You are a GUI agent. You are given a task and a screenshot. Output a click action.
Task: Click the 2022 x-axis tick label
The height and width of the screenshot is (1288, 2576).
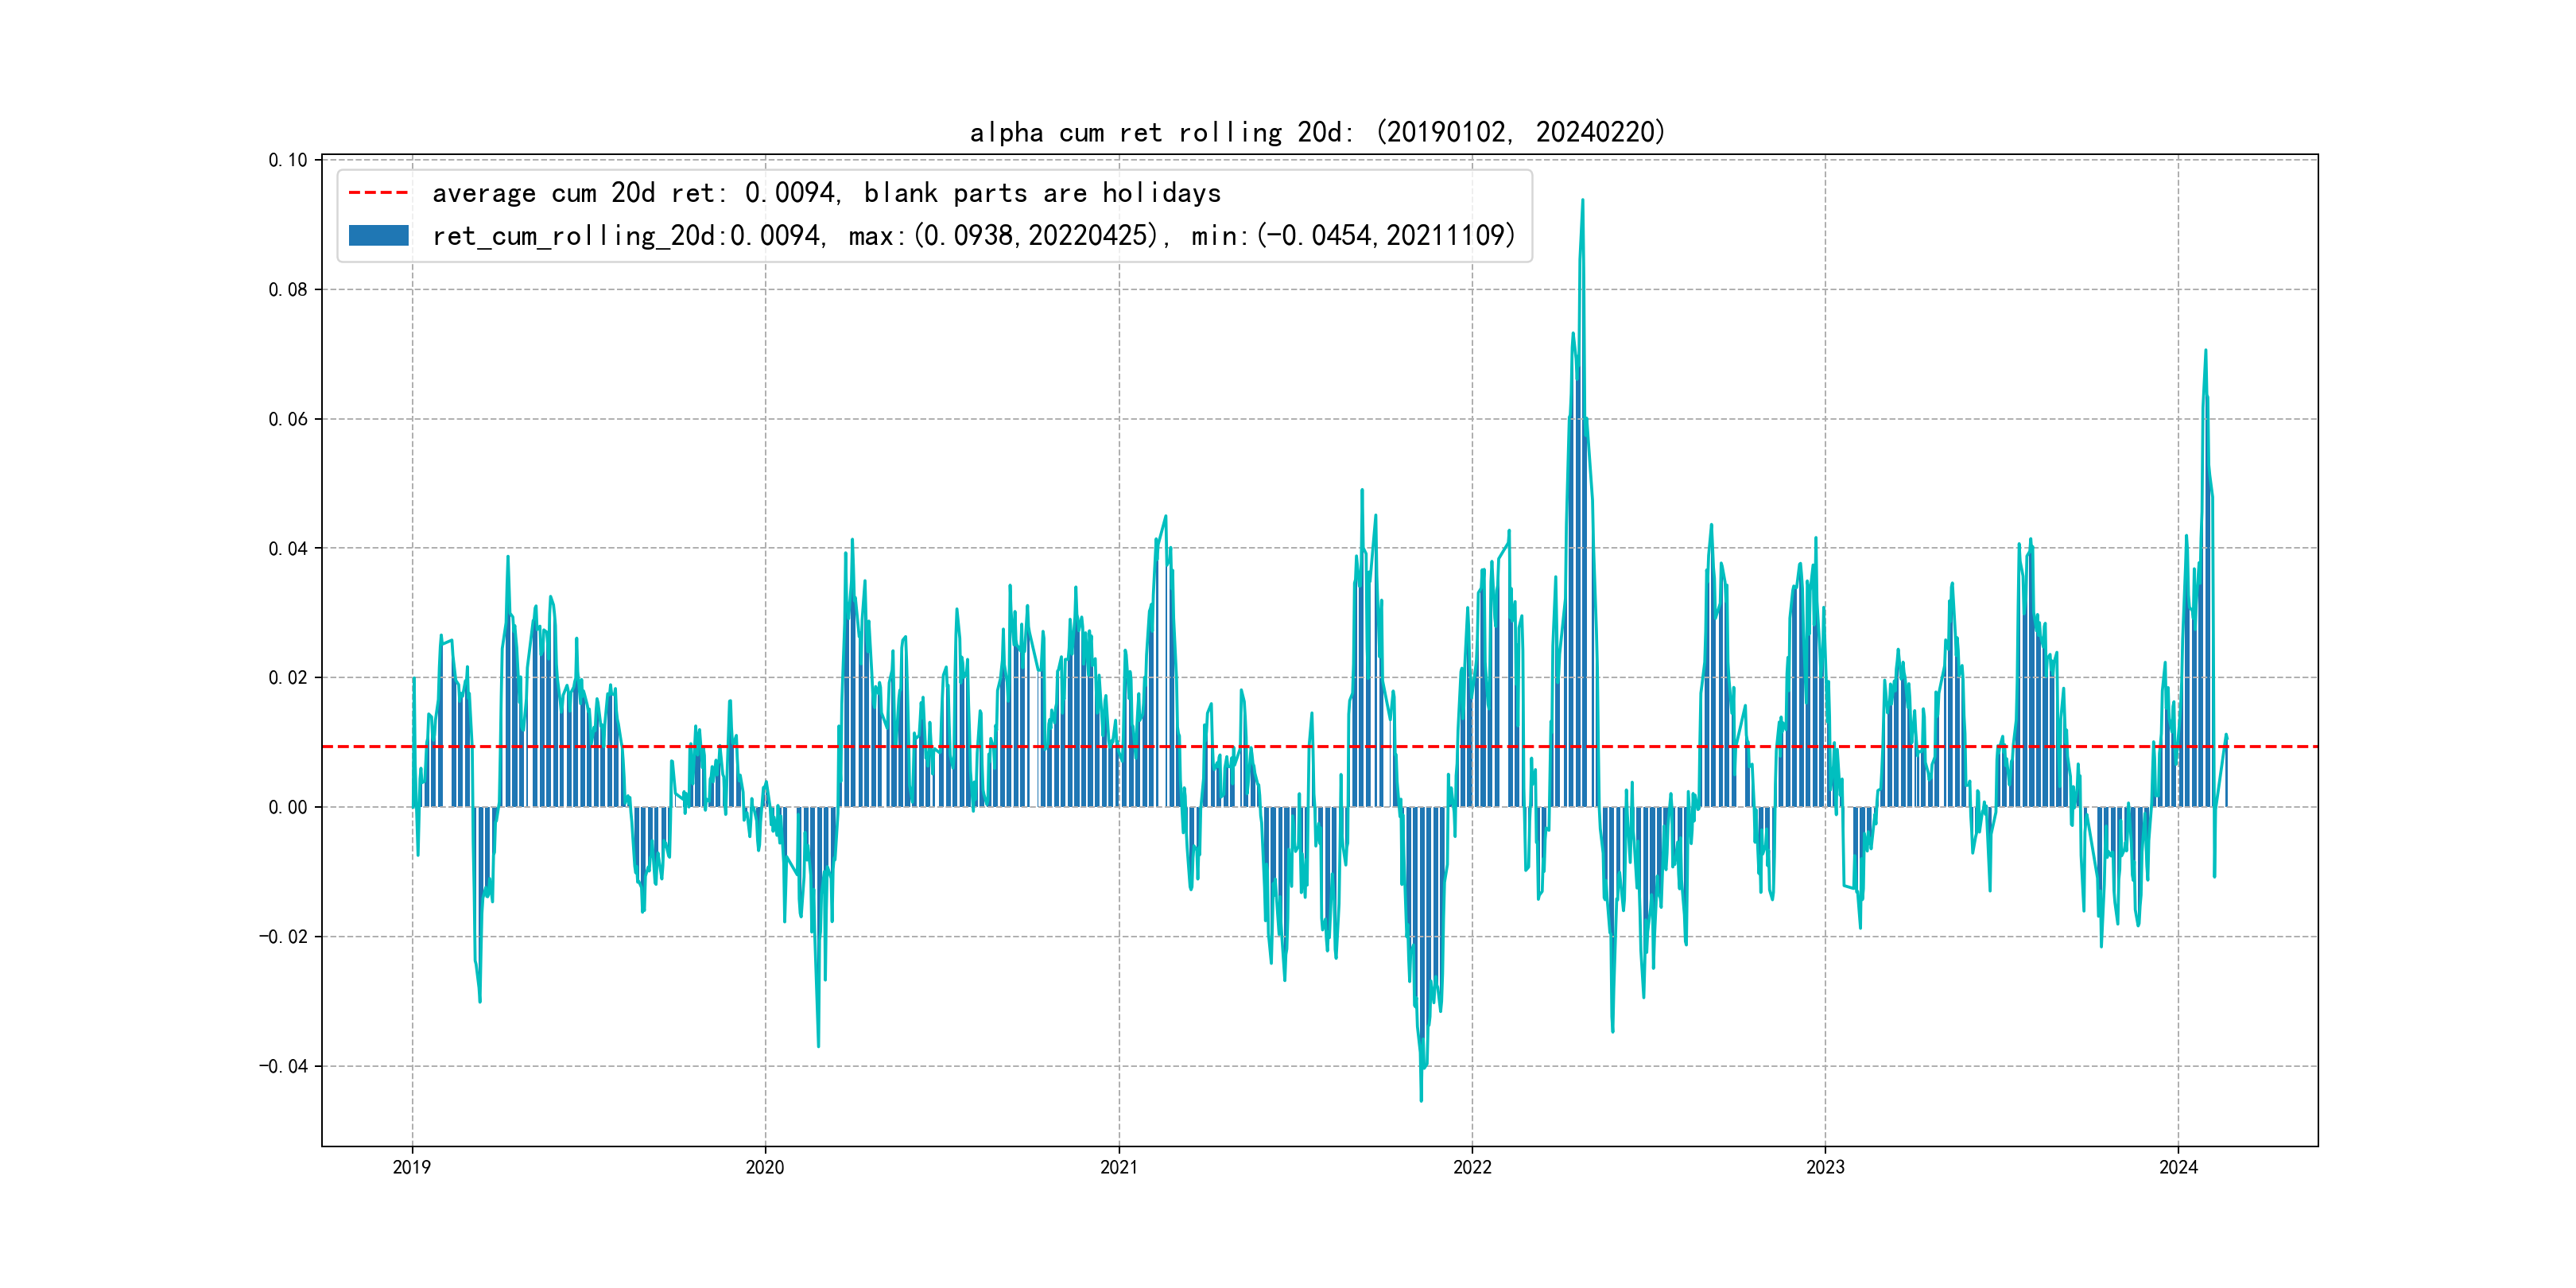pos(1472,1167)
